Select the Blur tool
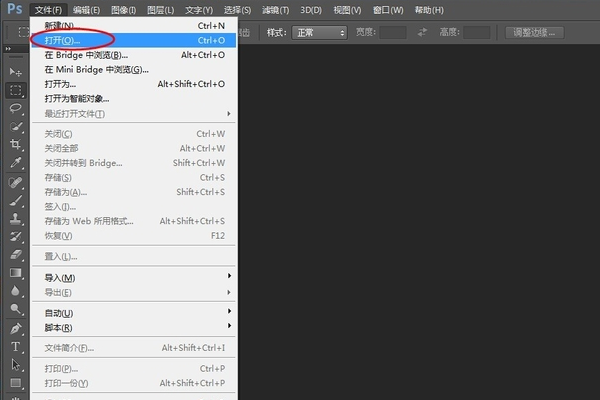The height and width of the screenshot is (400, 600). 16,291
